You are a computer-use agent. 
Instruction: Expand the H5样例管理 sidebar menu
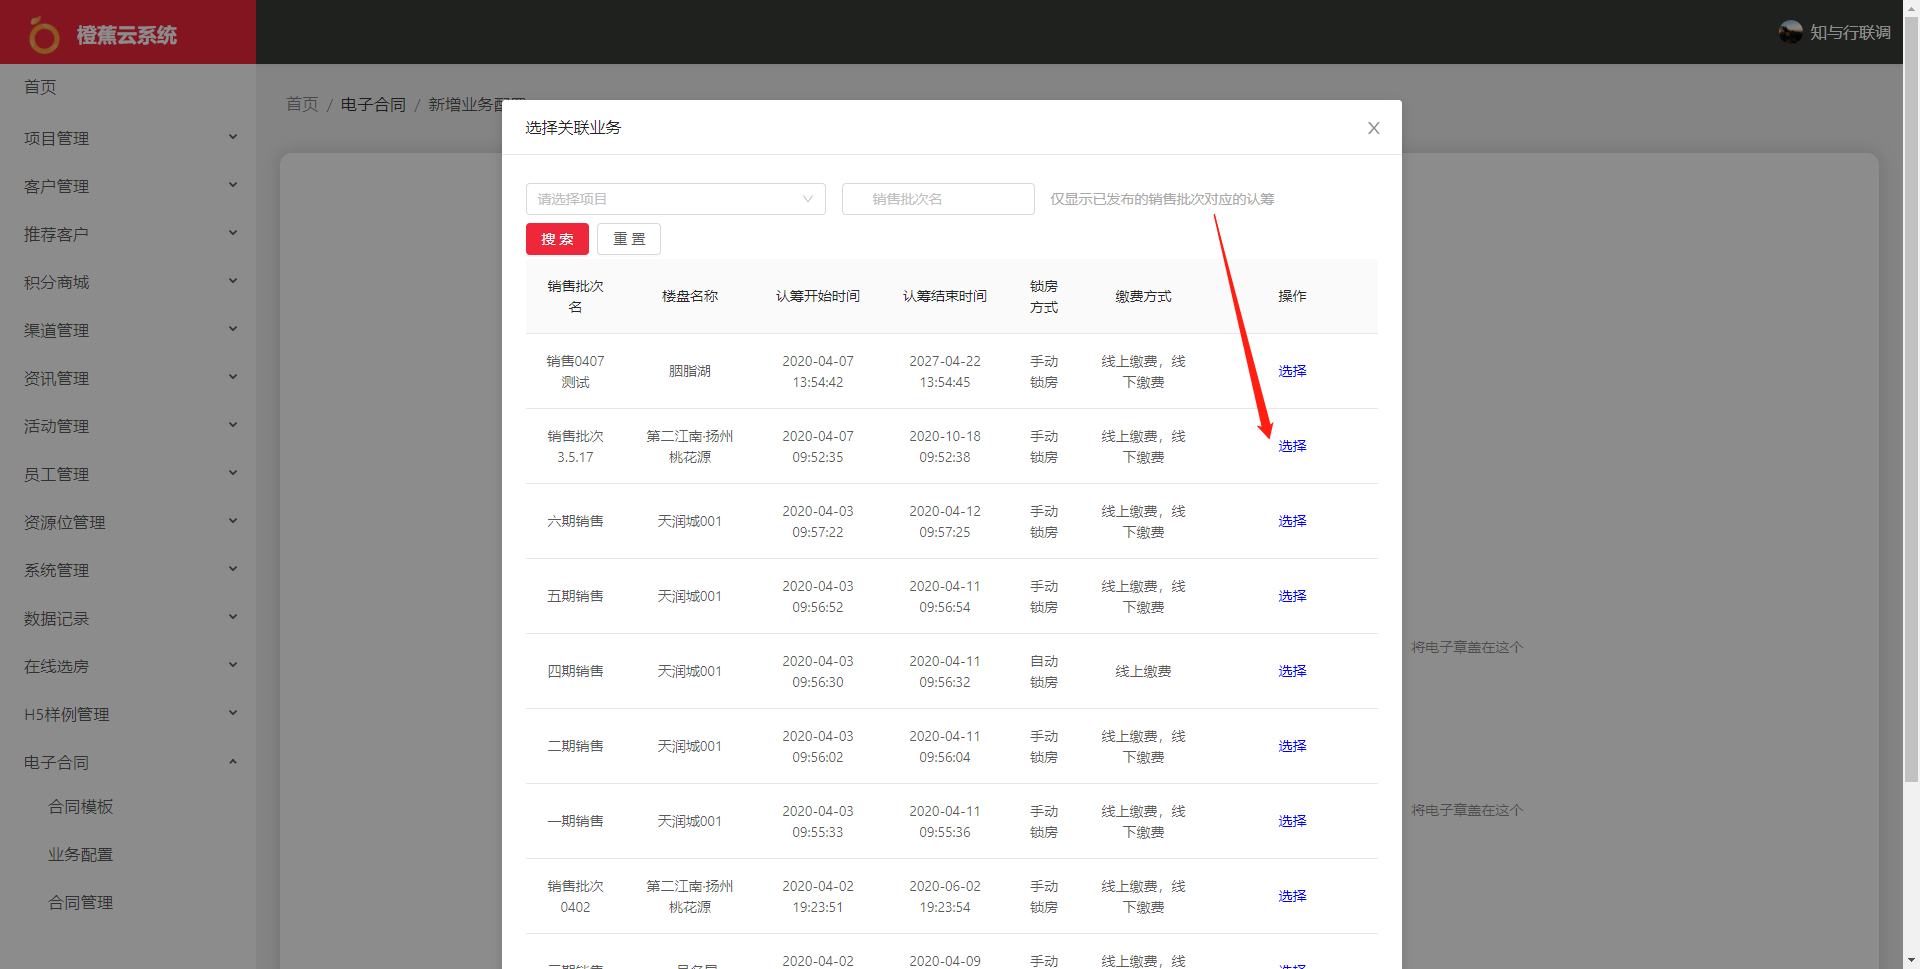click(x=128, y=714)
